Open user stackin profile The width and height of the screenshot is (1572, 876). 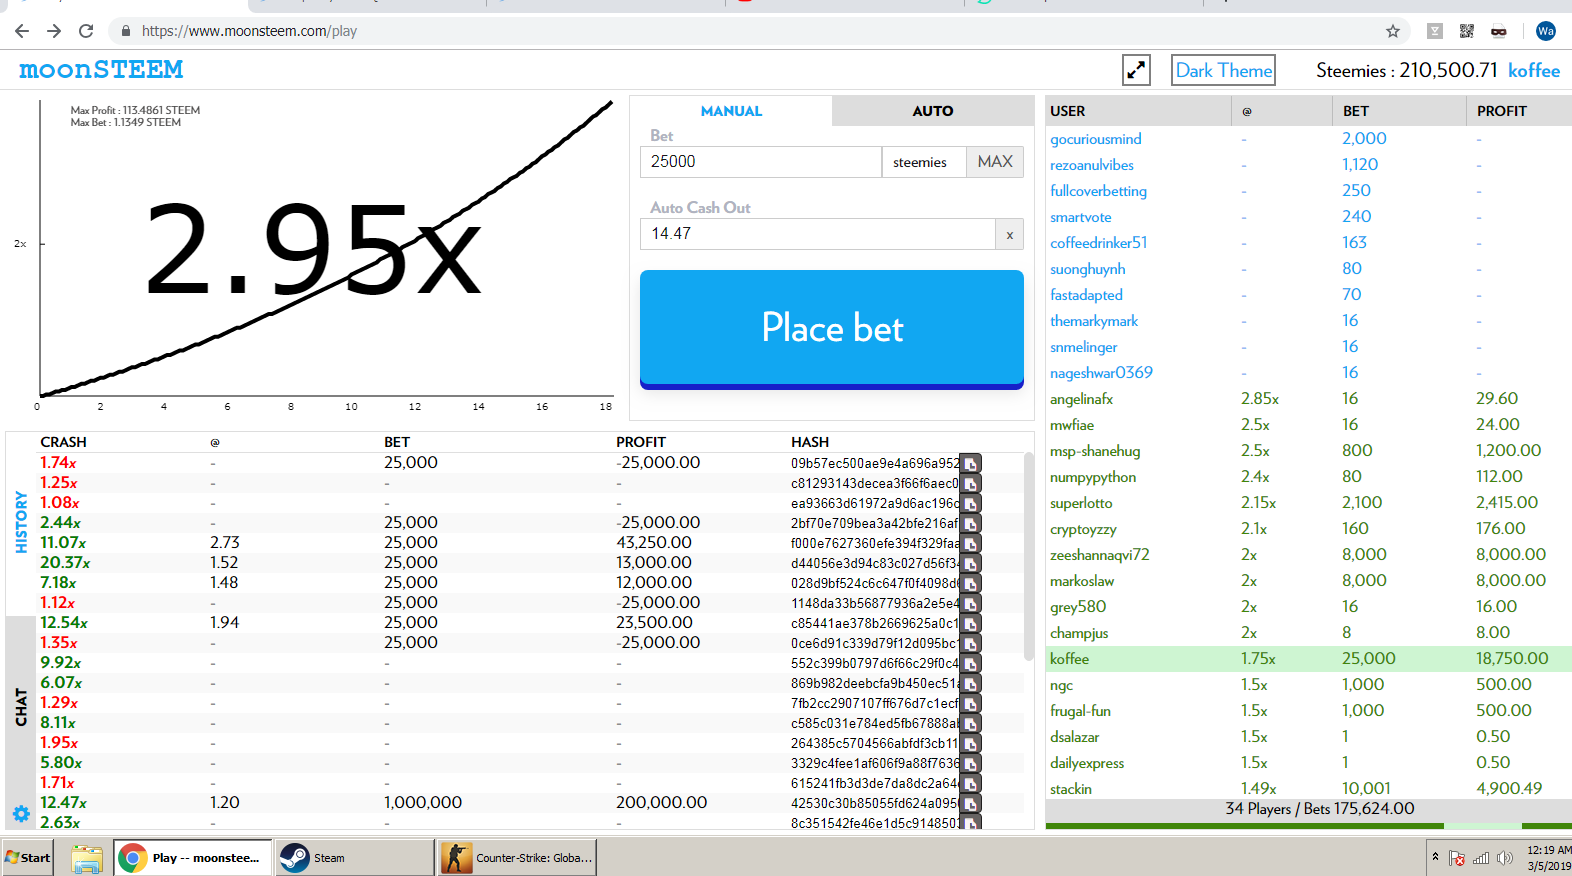1071,789
